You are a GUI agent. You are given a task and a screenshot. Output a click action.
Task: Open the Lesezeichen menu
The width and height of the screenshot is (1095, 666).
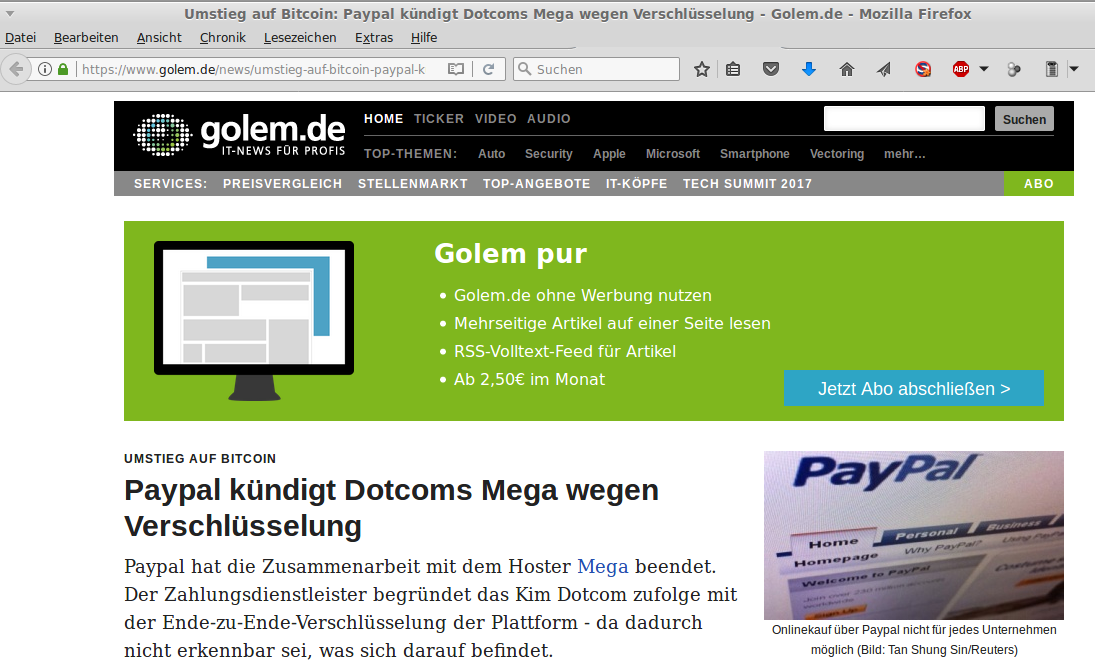[x=300, y=38]
